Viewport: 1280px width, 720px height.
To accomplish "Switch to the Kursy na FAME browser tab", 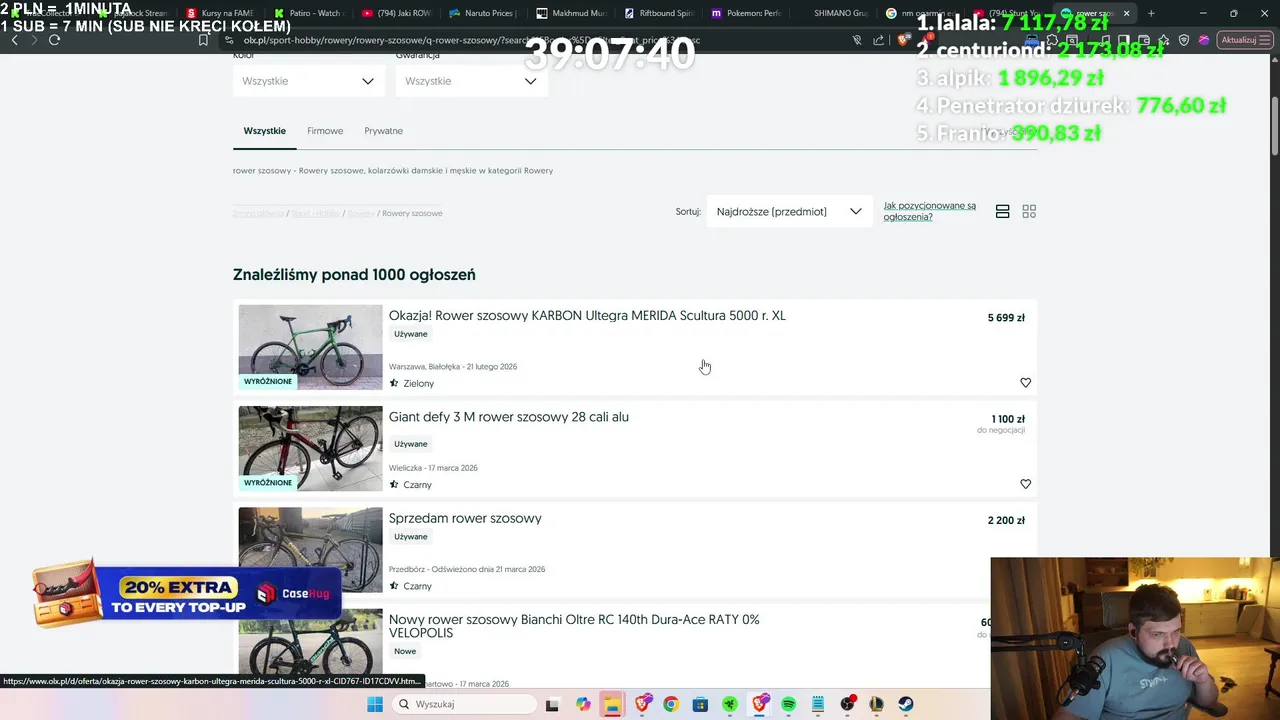I will pyautogui.click(x=220, y=13).
